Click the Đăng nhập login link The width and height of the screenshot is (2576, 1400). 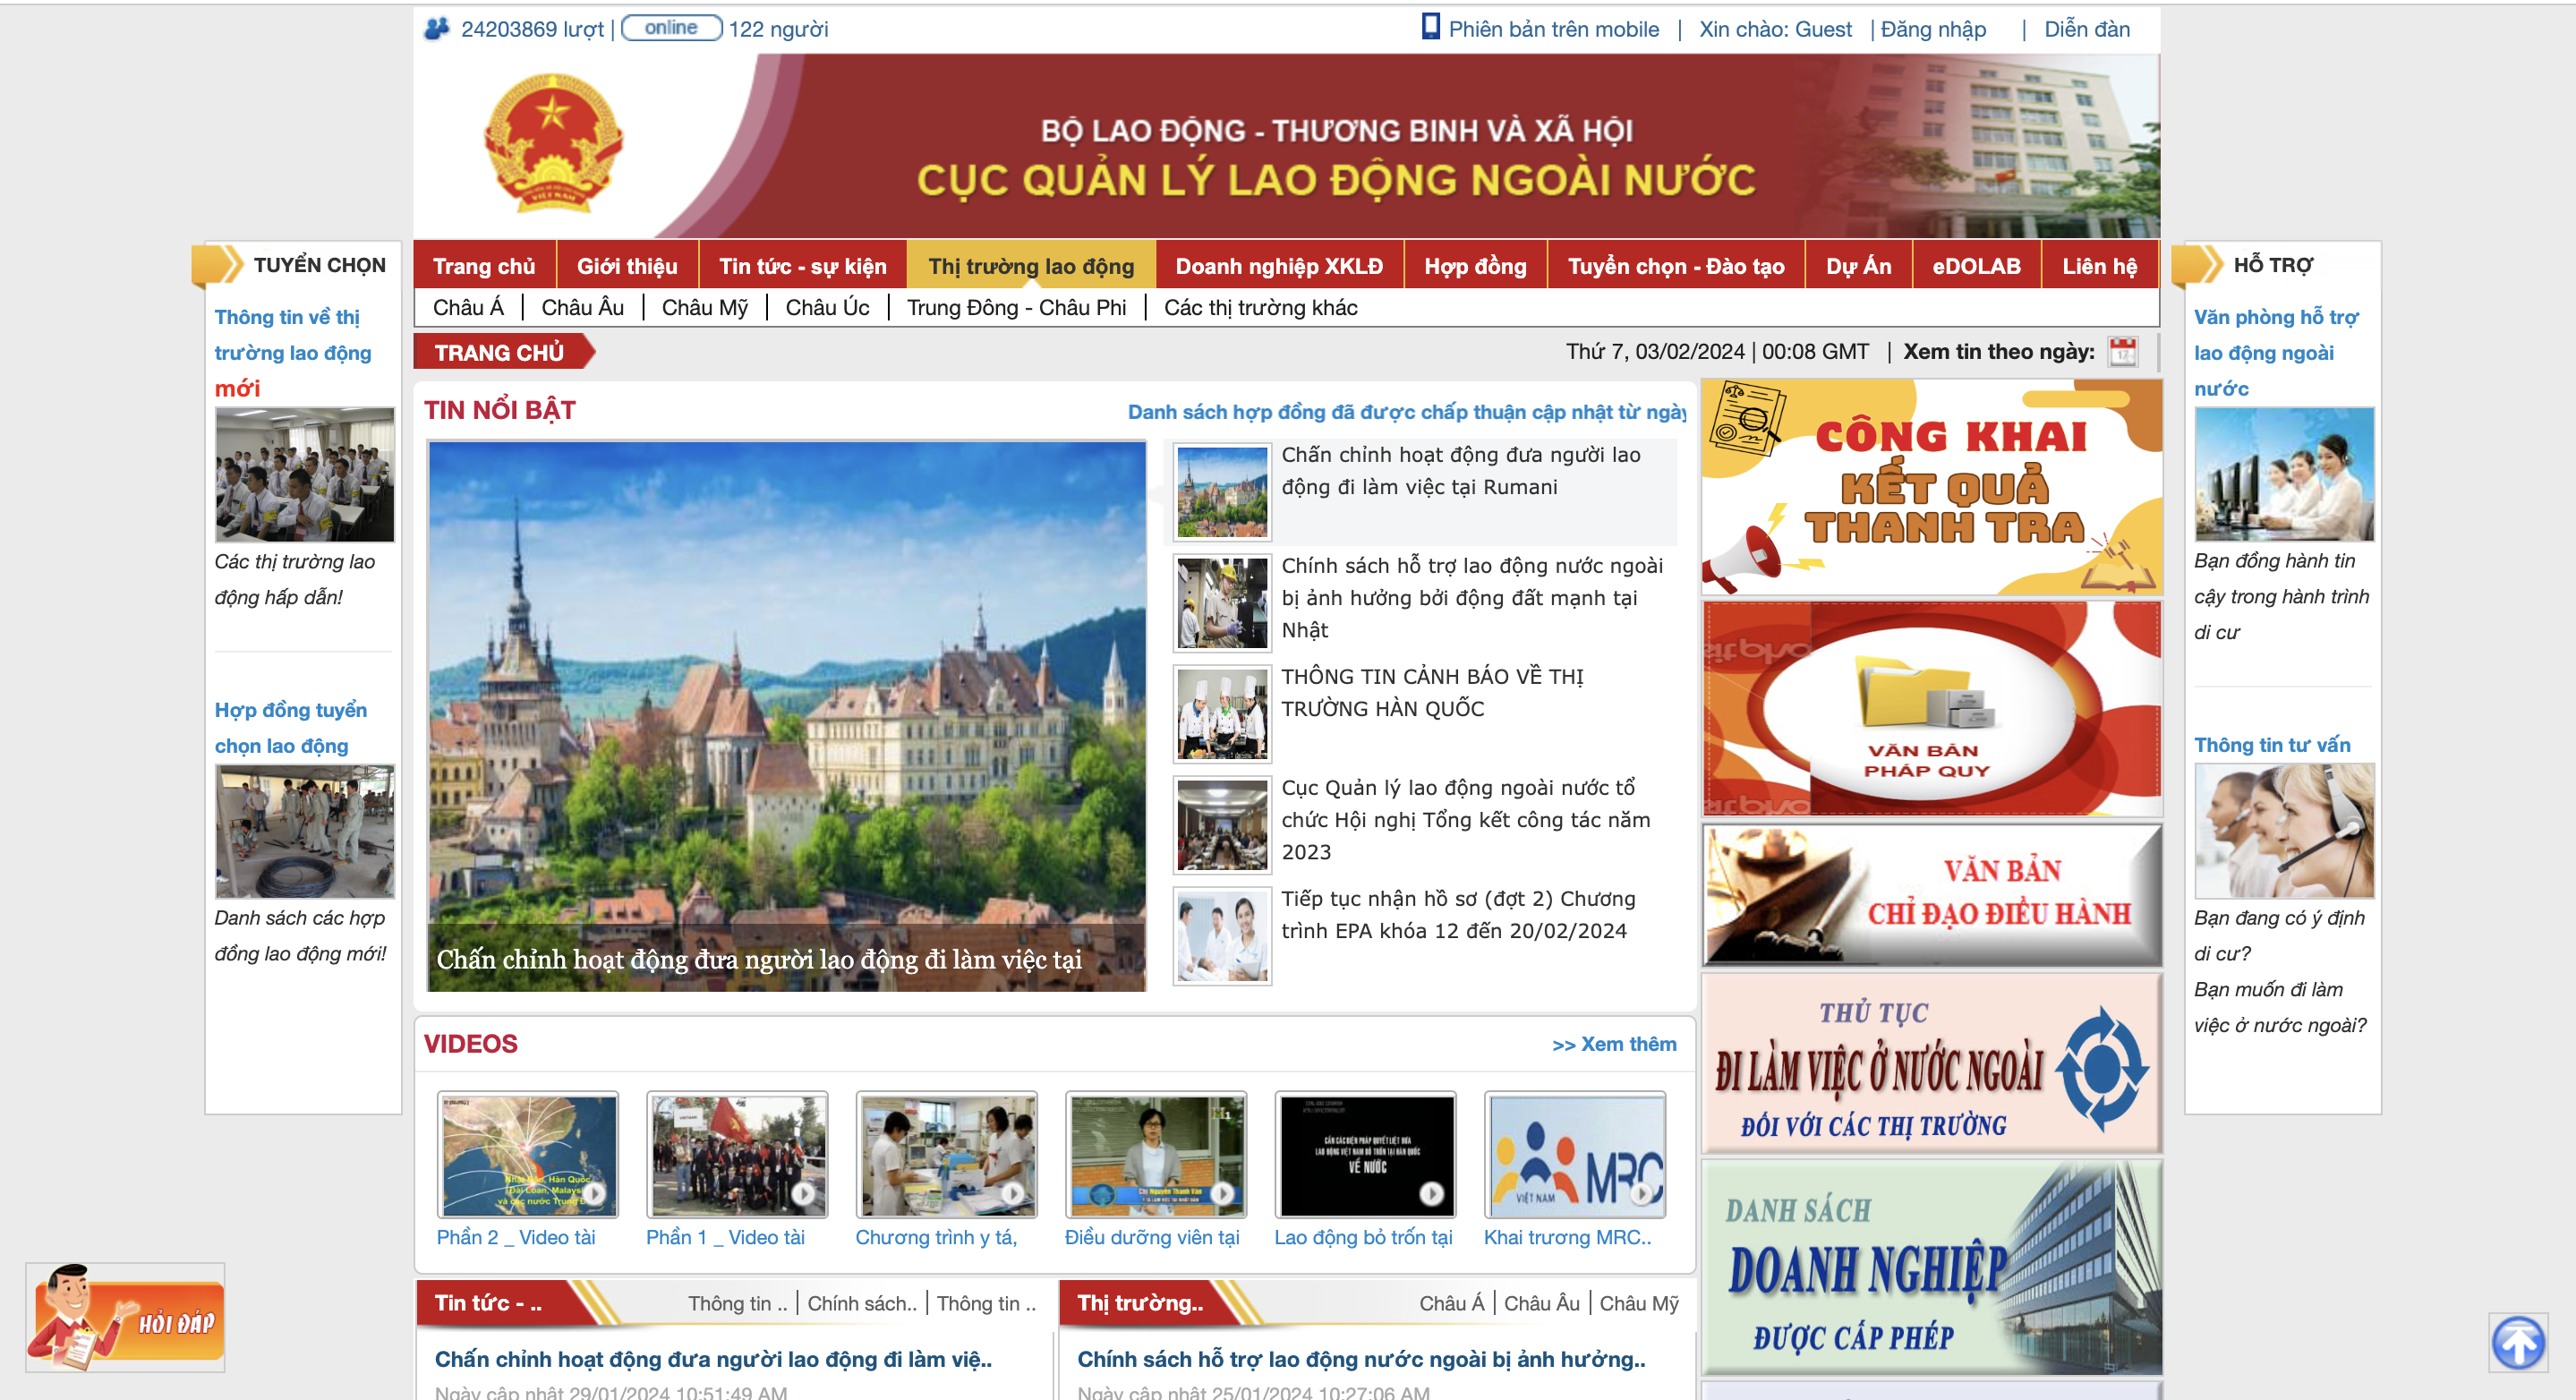pos(1932,29)
